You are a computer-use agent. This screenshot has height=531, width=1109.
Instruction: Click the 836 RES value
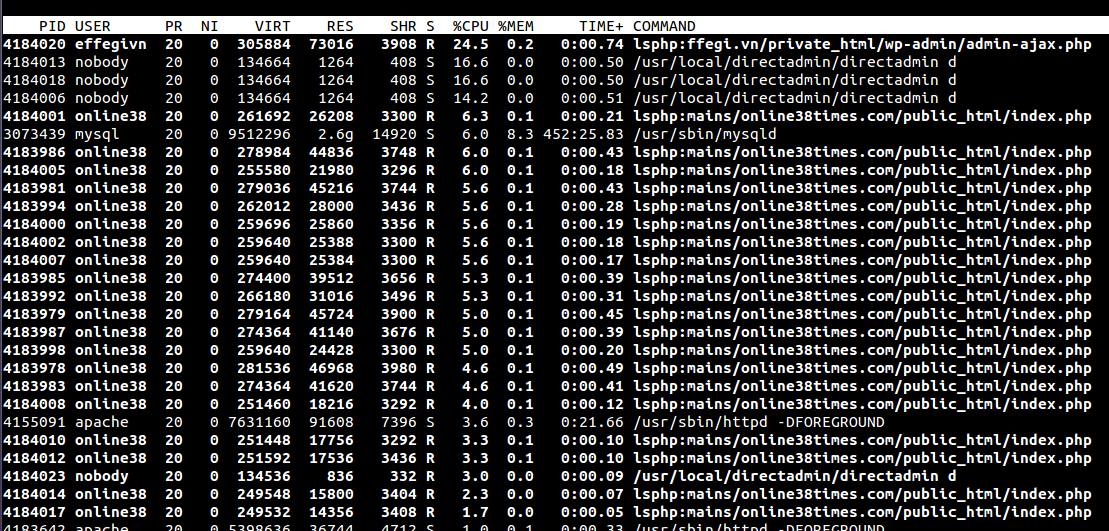pos(340,477)
